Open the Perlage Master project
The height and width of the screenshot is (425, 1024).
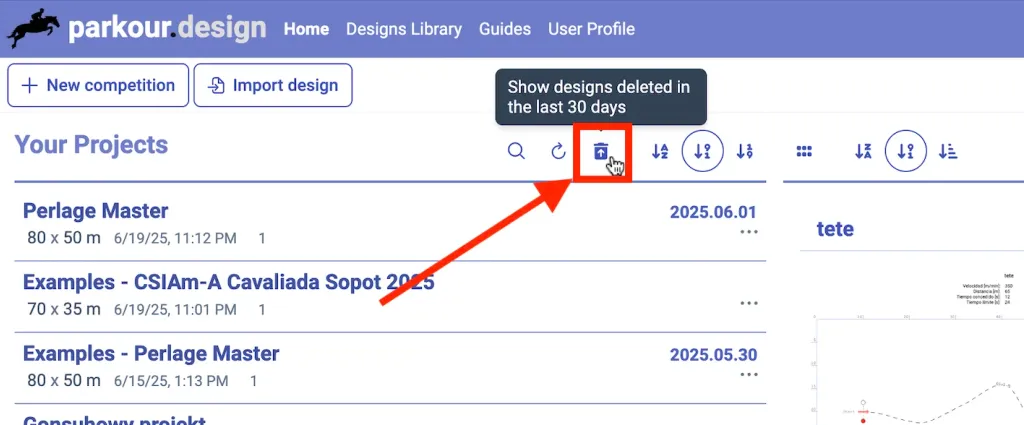[96, 211]
